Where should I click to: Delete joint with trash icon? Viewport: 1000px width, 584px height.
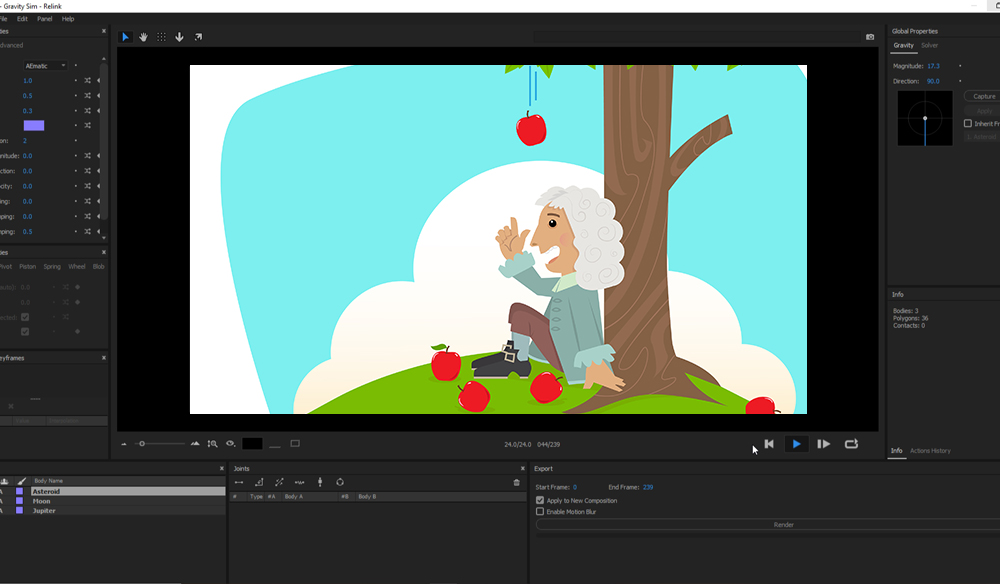pyautogui.click(x=516, y=482)
